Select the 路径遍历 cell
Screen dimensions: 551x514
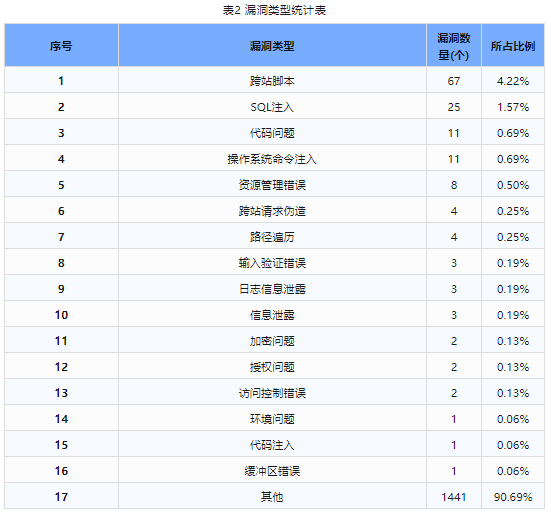coord(272,237)
